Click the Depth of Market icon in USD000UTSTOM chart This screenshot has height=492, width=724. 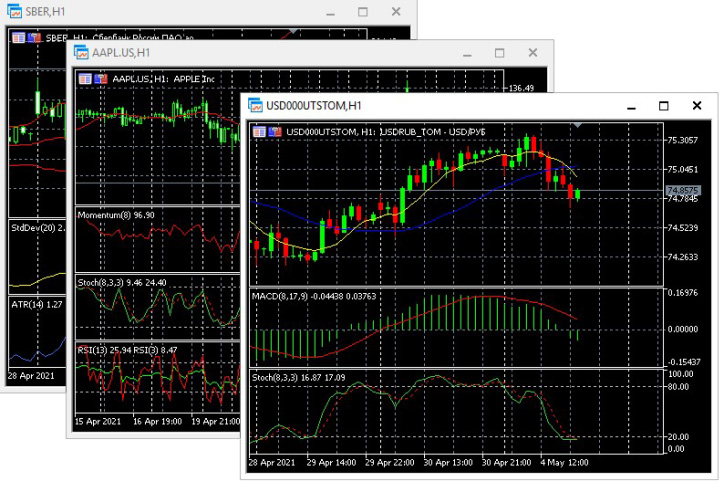tap(259, 132)
